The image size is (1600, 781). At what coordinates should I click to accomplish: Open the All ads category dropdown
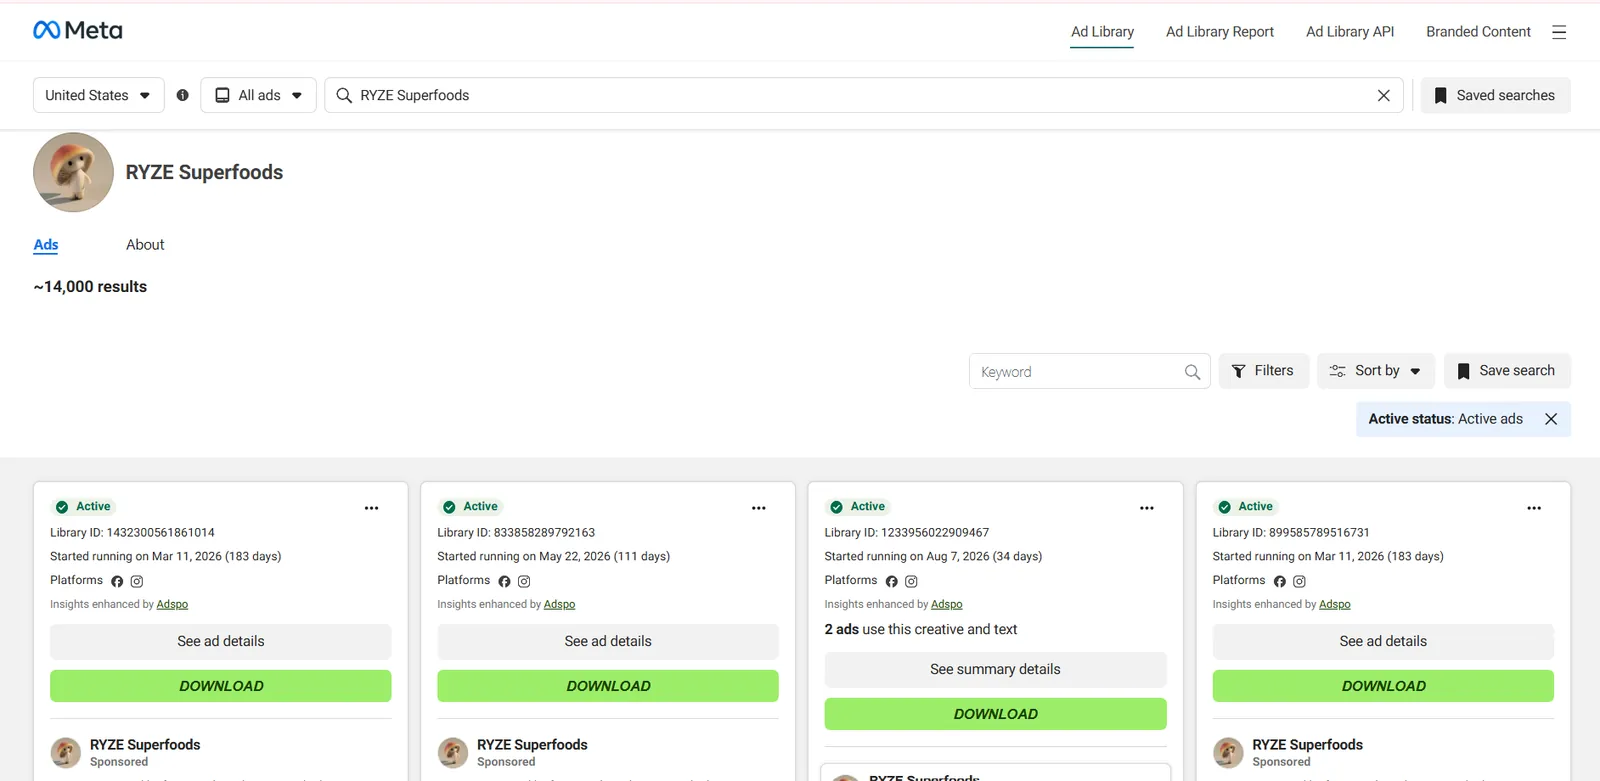(x=258, y=95)
